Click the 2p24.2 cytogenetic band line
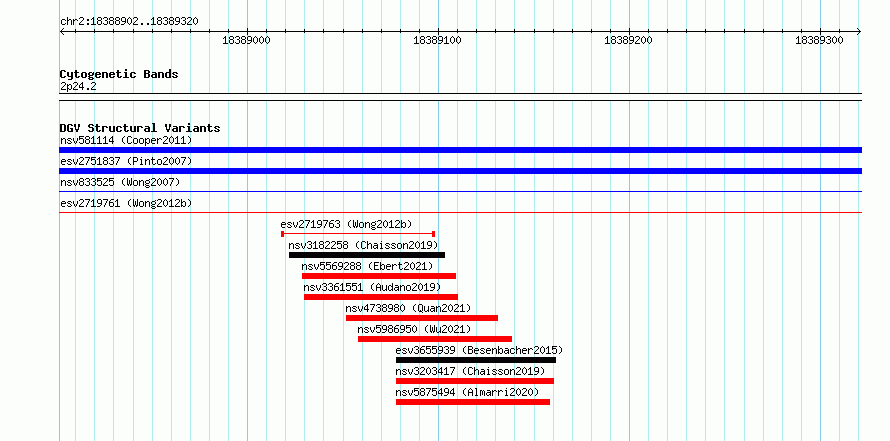 (x=460, y=97)
